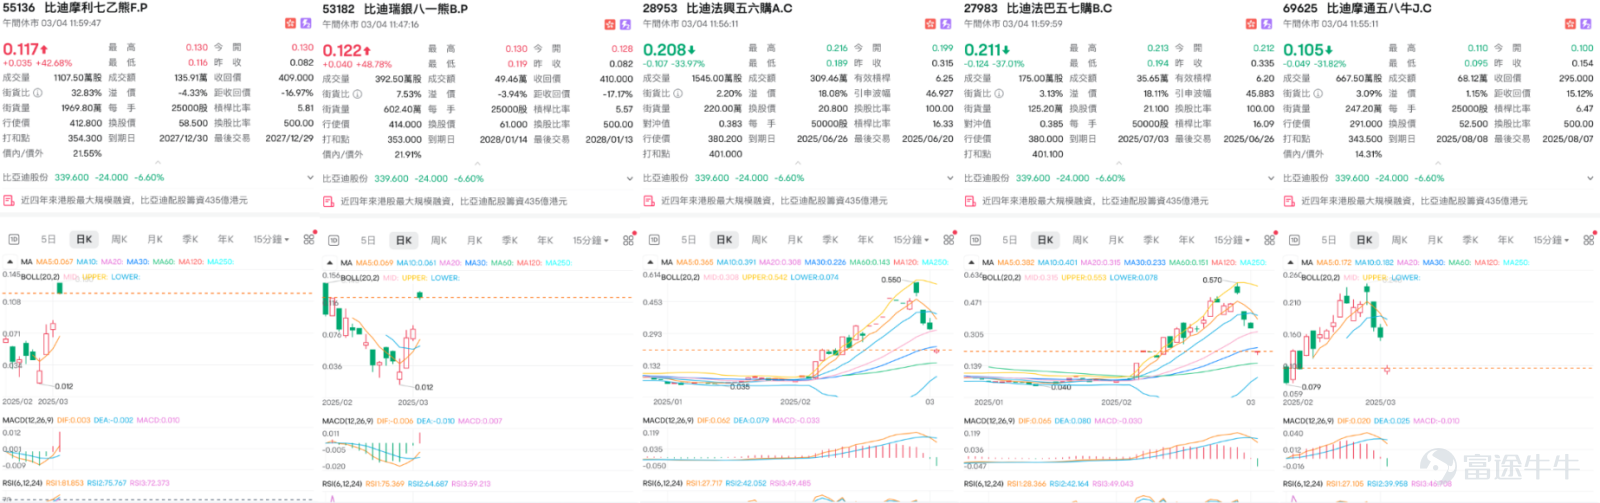Image resolution: width=1600 pixels, height=503 pixels.
Task: Click the Hong Kong flag icon for 28953
Action: 931,23
